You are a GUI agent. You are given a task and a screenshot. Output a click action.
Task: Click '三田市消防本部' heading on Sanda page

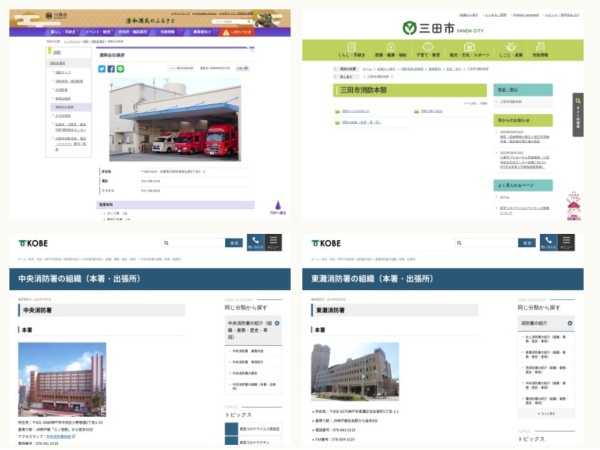tap(364, 90)
